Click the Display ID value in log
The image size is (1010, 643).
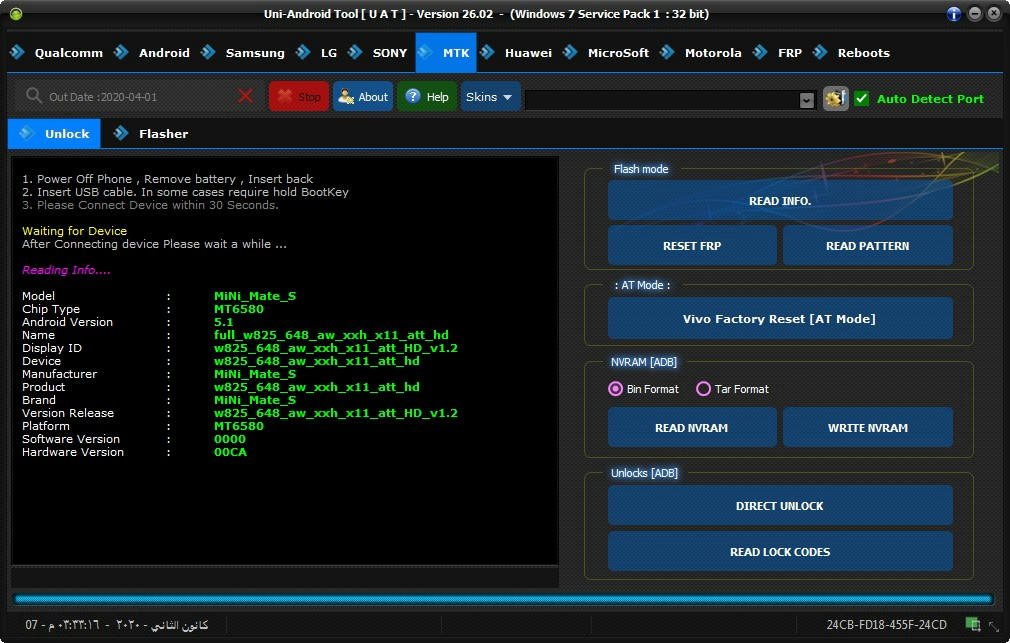point(336,348)
